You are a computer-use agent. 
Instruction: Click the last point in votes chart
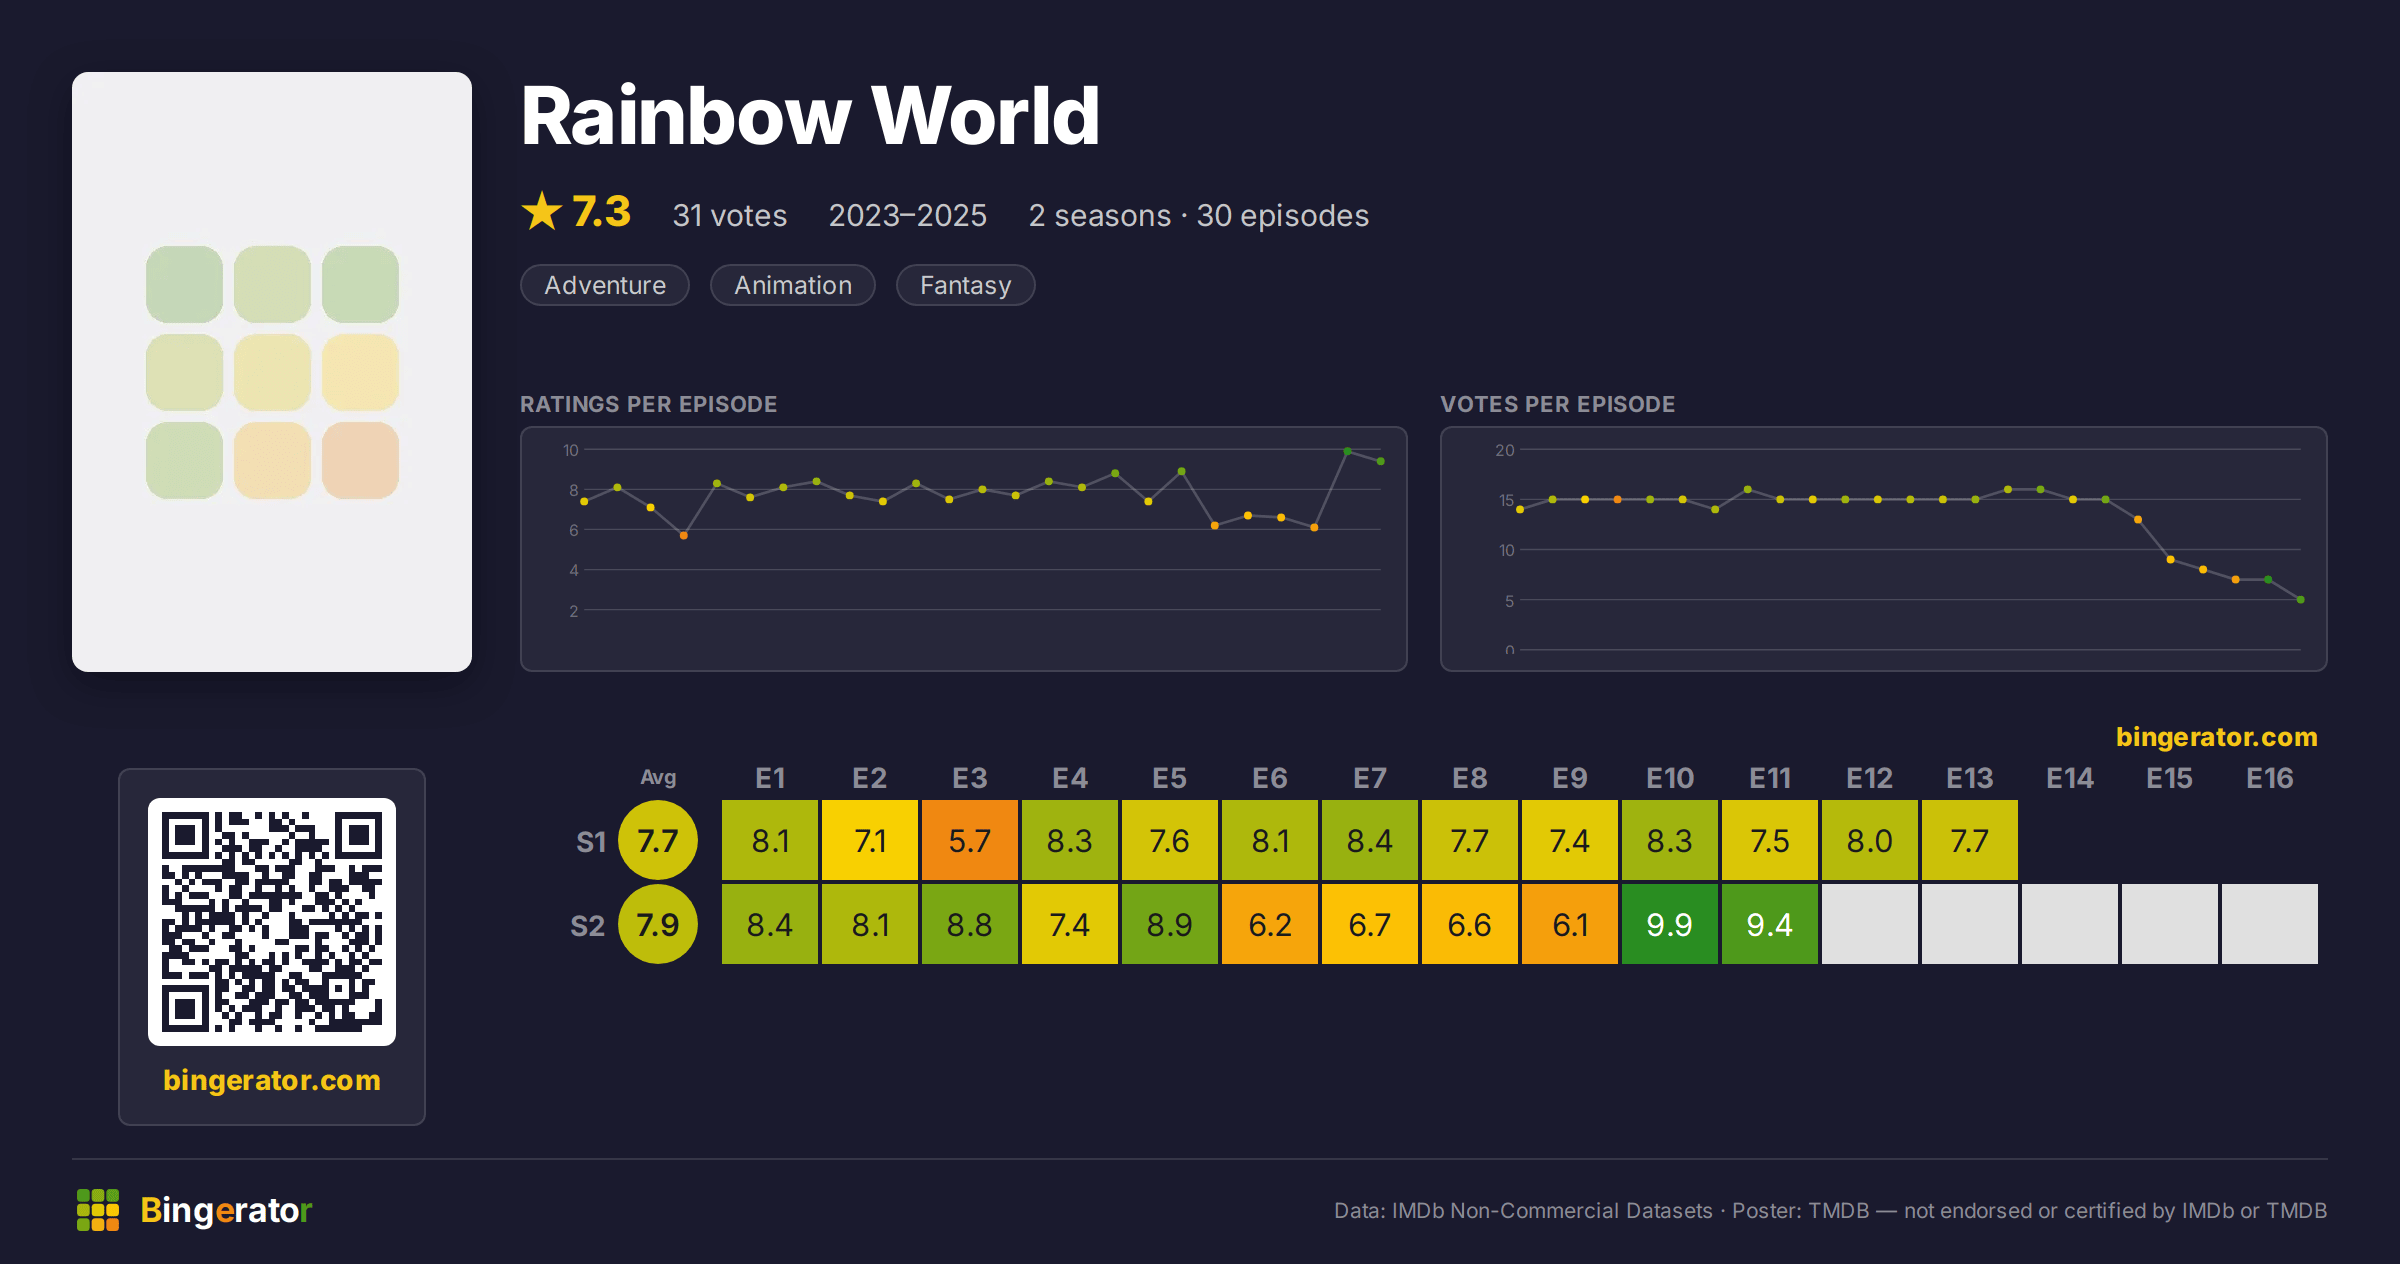2301,600
